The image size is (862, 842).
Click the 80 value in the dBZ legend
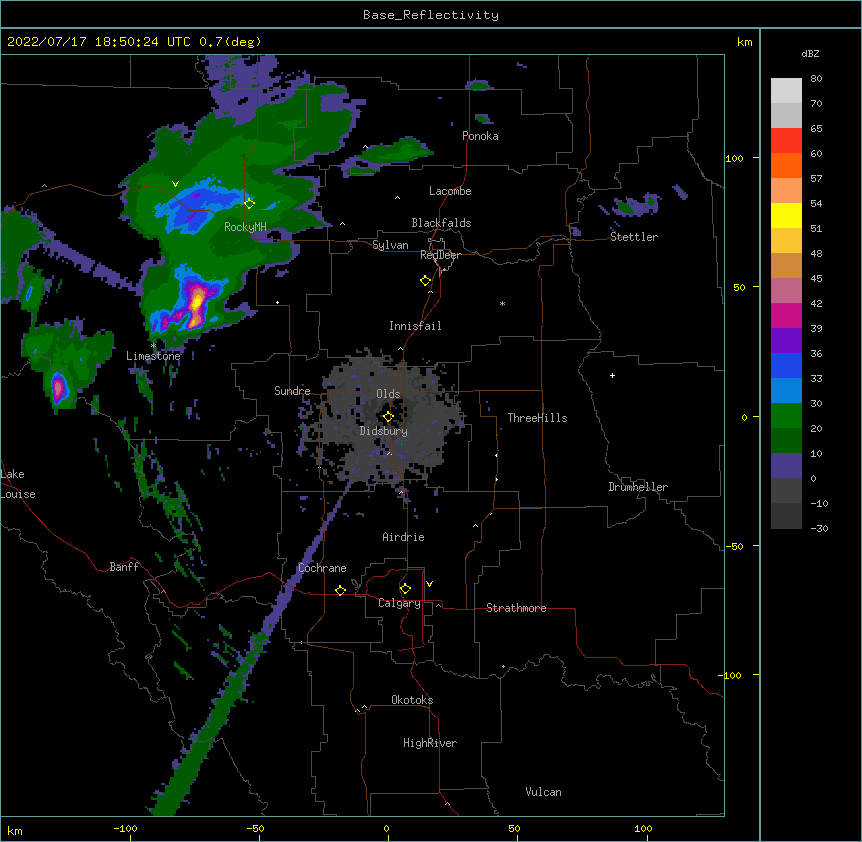click(816, 79)
